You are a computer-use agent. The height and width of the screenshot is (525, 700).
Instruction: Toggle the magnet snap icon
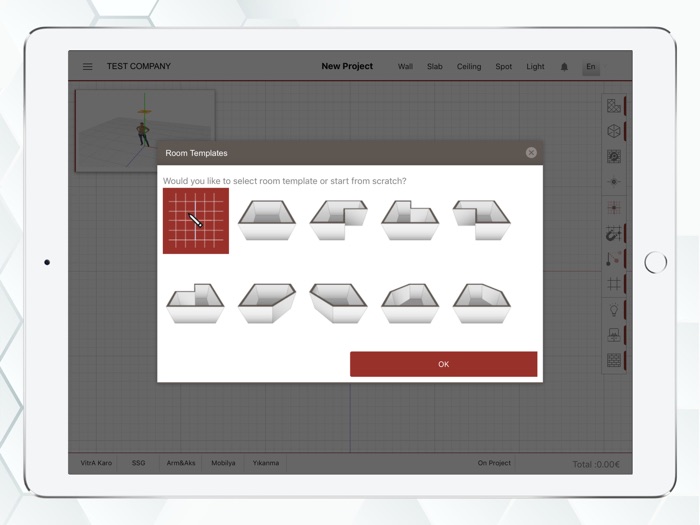614,233
